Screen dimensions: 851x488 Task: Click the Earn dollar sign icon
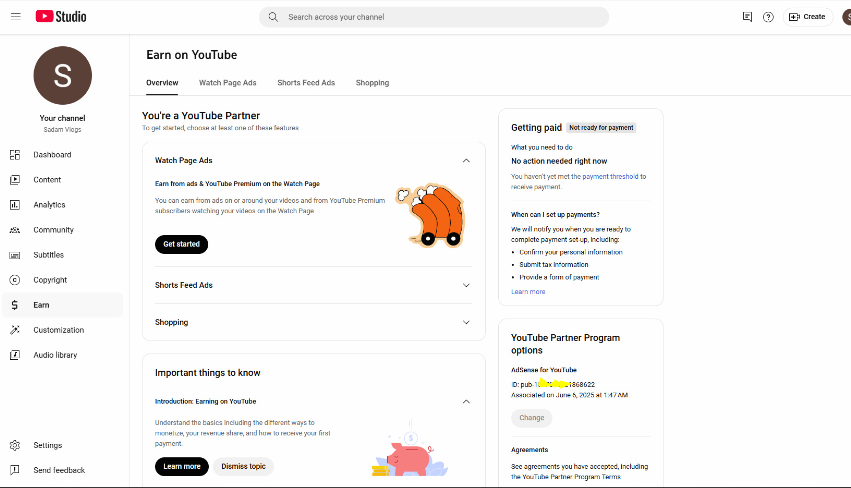point(15,305)
